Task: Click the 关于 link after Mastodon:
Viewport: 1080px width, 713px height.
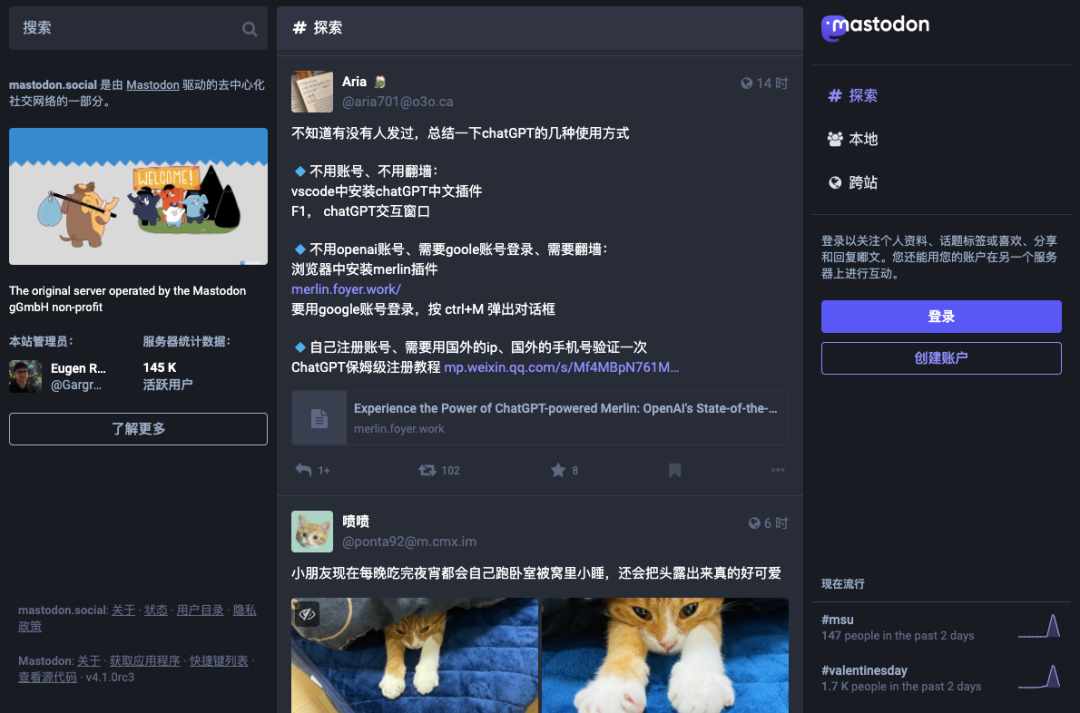Action: [x=88, y=661]
